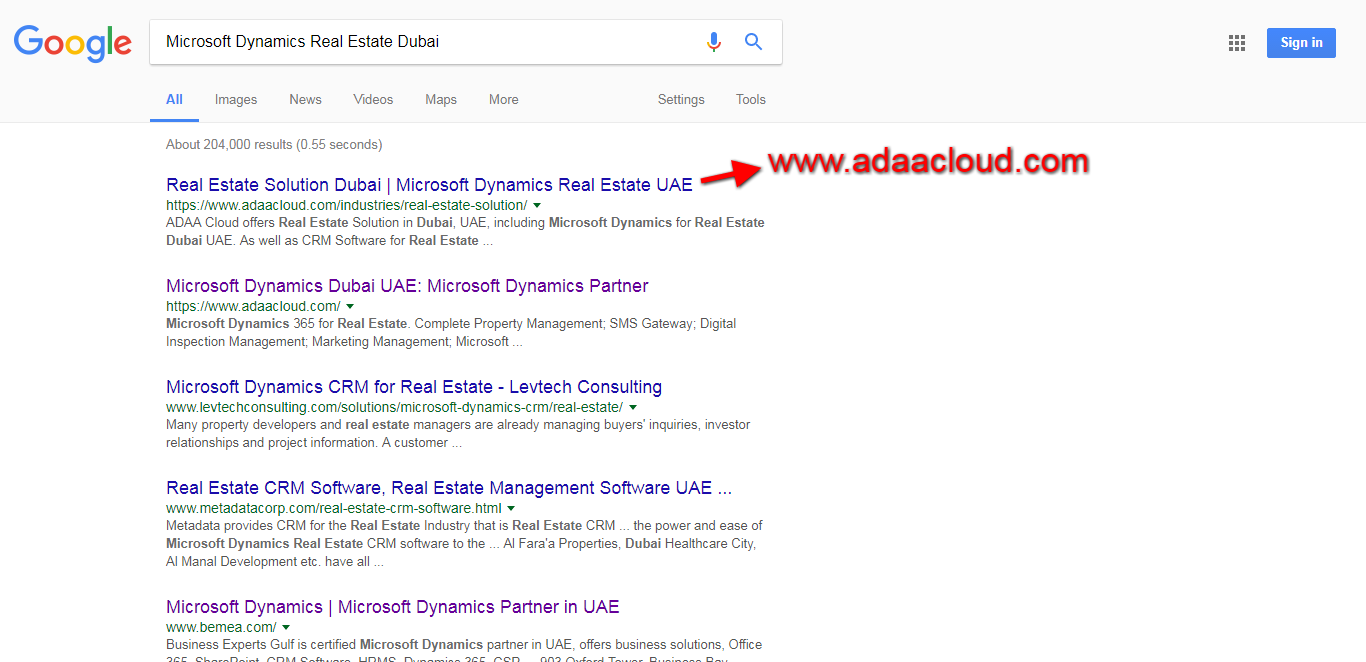Open the Maps results tab
The height and width of the screenshot is (662, 1366).
[x=441, y=100]
